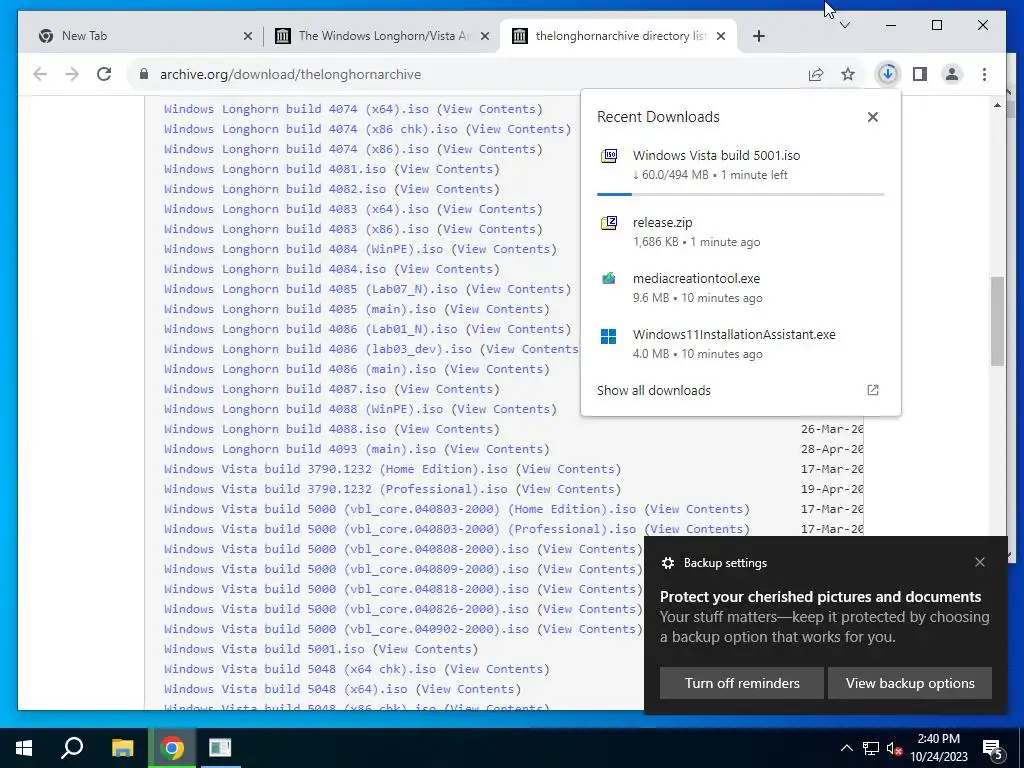1024x768 pixels.
Task: Share this page icon
Action: point(816,74)
